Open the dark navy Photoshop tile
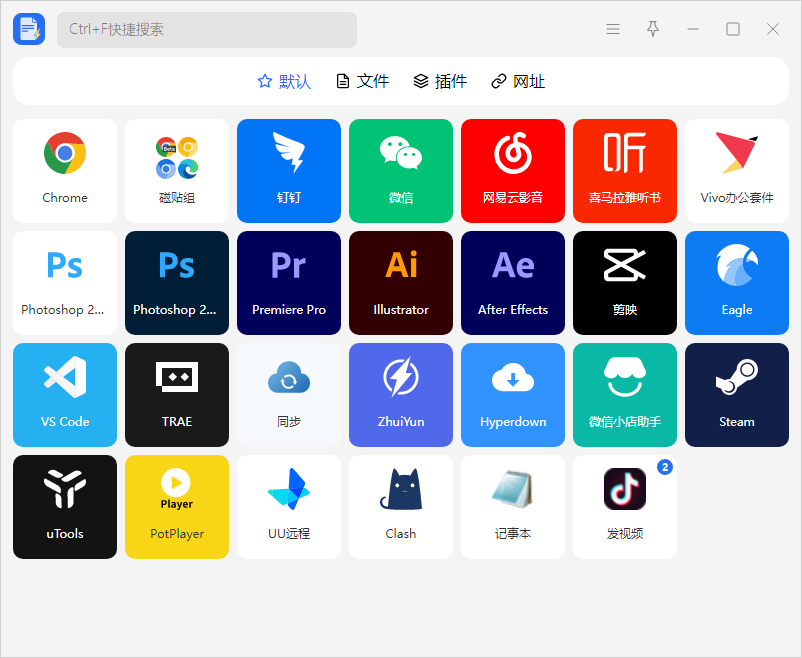The image size is (802, 658). (177, 283)
